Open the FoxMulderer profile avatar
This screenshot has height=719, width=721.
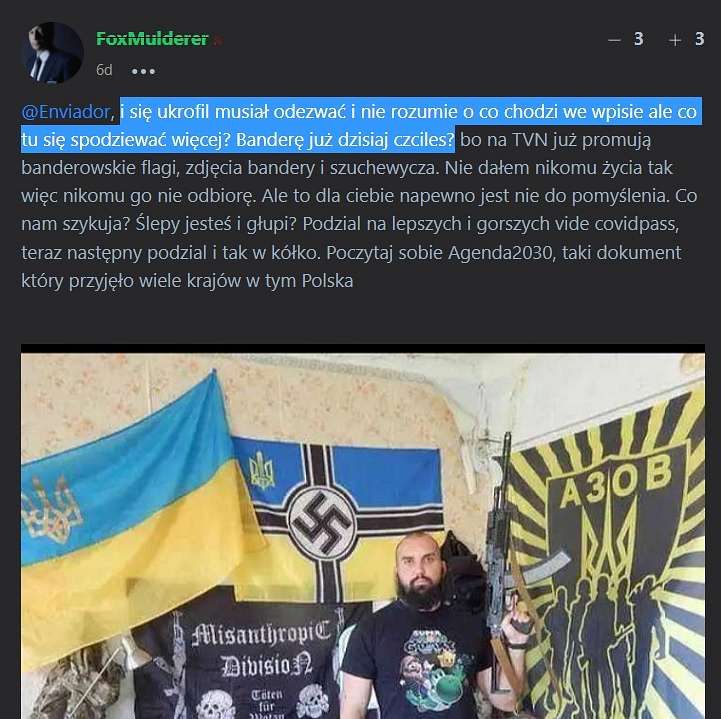[x=53, y=52]
